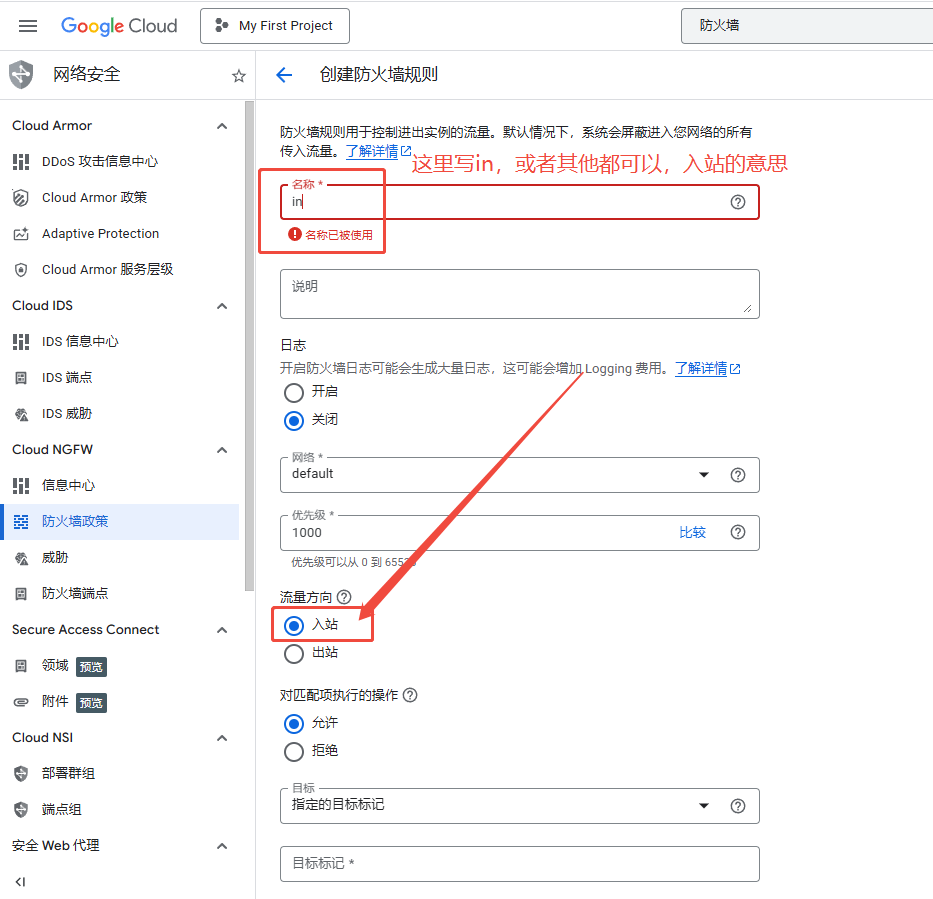The width and height of the screenshot is (933, 899).
Task: Open Adaptive Protection menu item
Action: tap(121, 234)
